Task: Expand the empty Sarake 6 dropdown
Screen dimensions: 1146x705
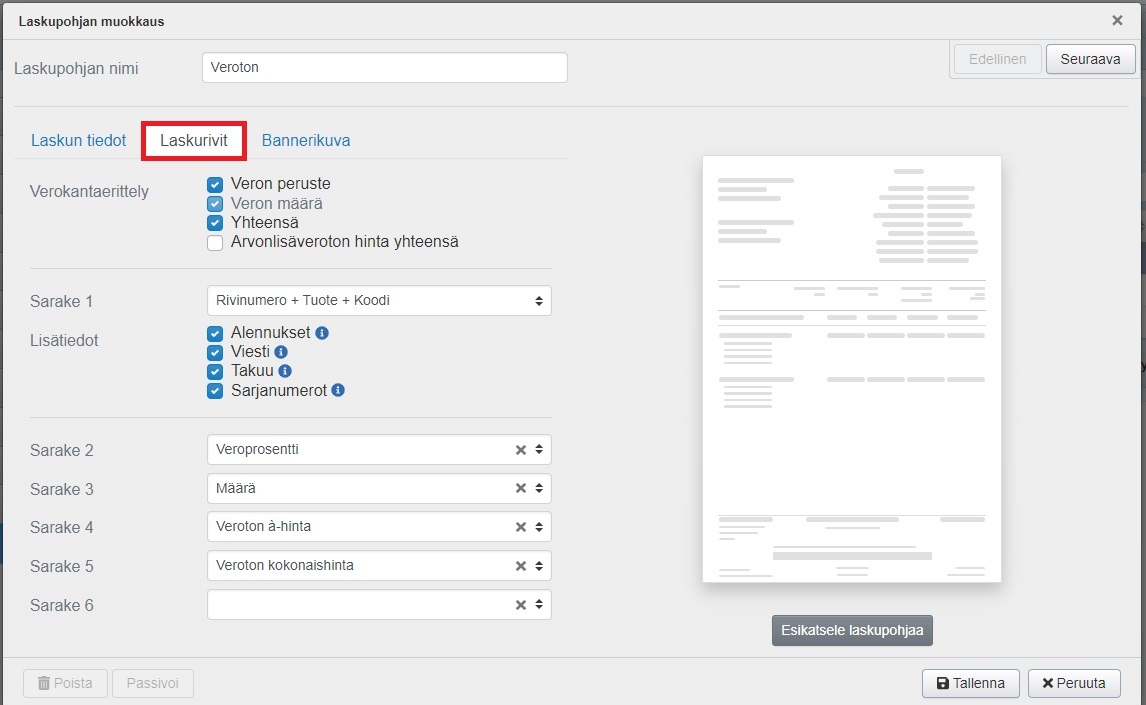Action: pyautogui.click(x=360, y=605)
